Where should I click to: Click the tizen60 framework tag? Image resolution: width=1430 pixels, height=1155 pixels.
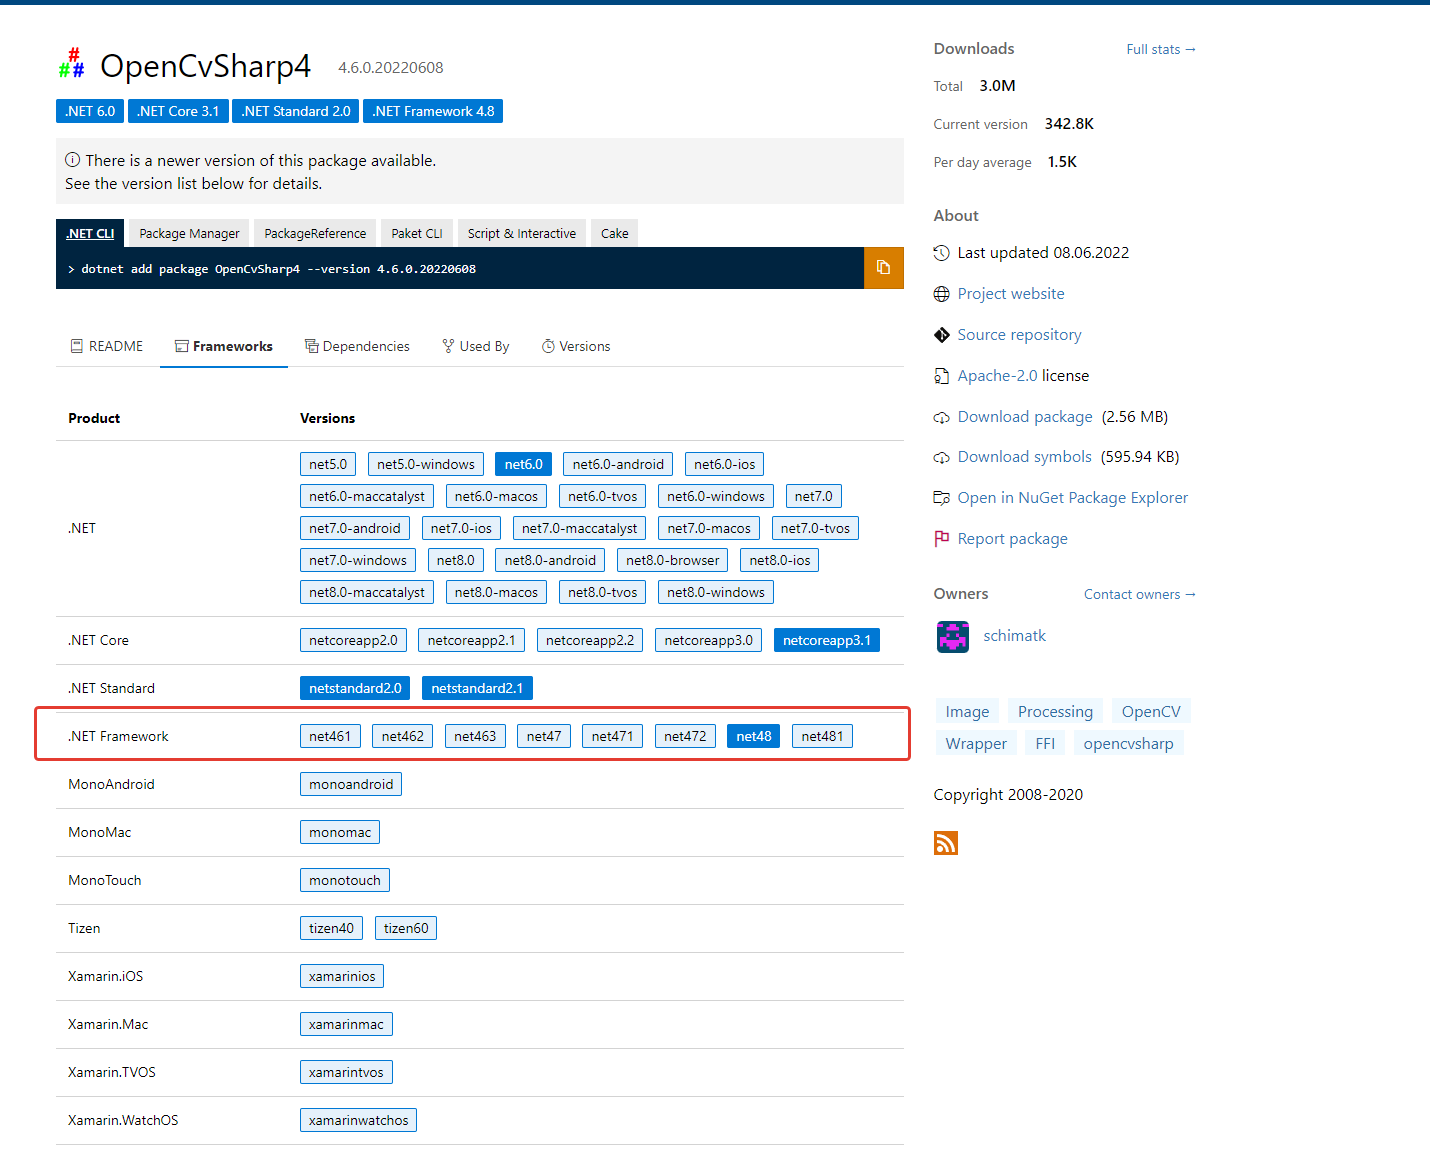[406, 928]
